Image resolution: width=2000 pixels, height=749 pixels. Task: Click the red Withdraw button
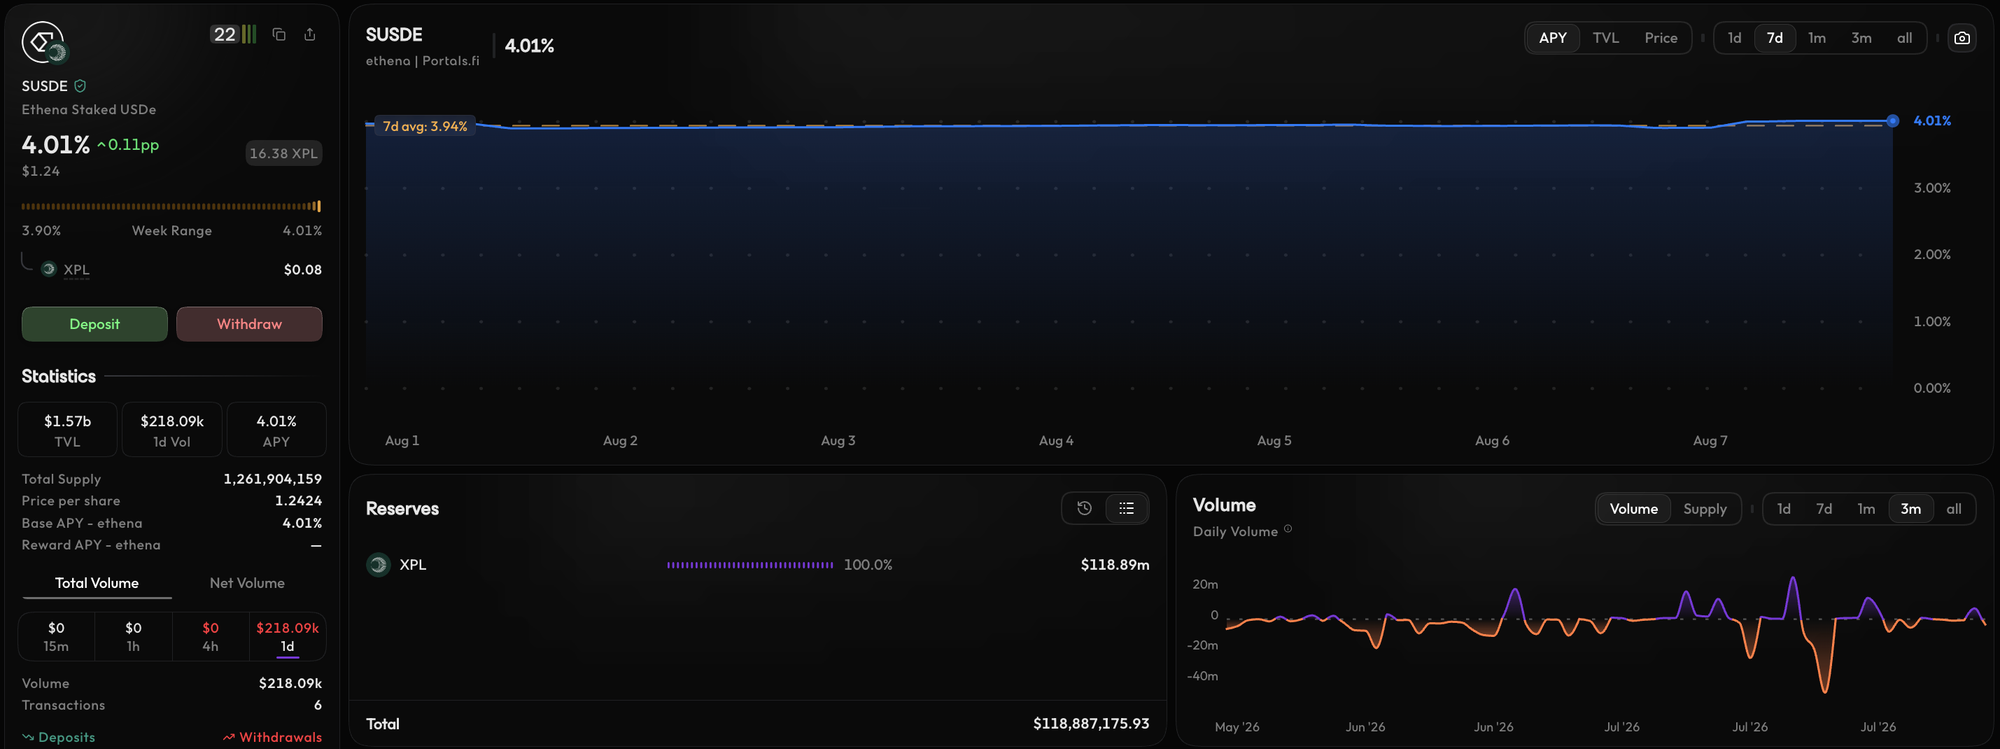(x=249, y=324)
